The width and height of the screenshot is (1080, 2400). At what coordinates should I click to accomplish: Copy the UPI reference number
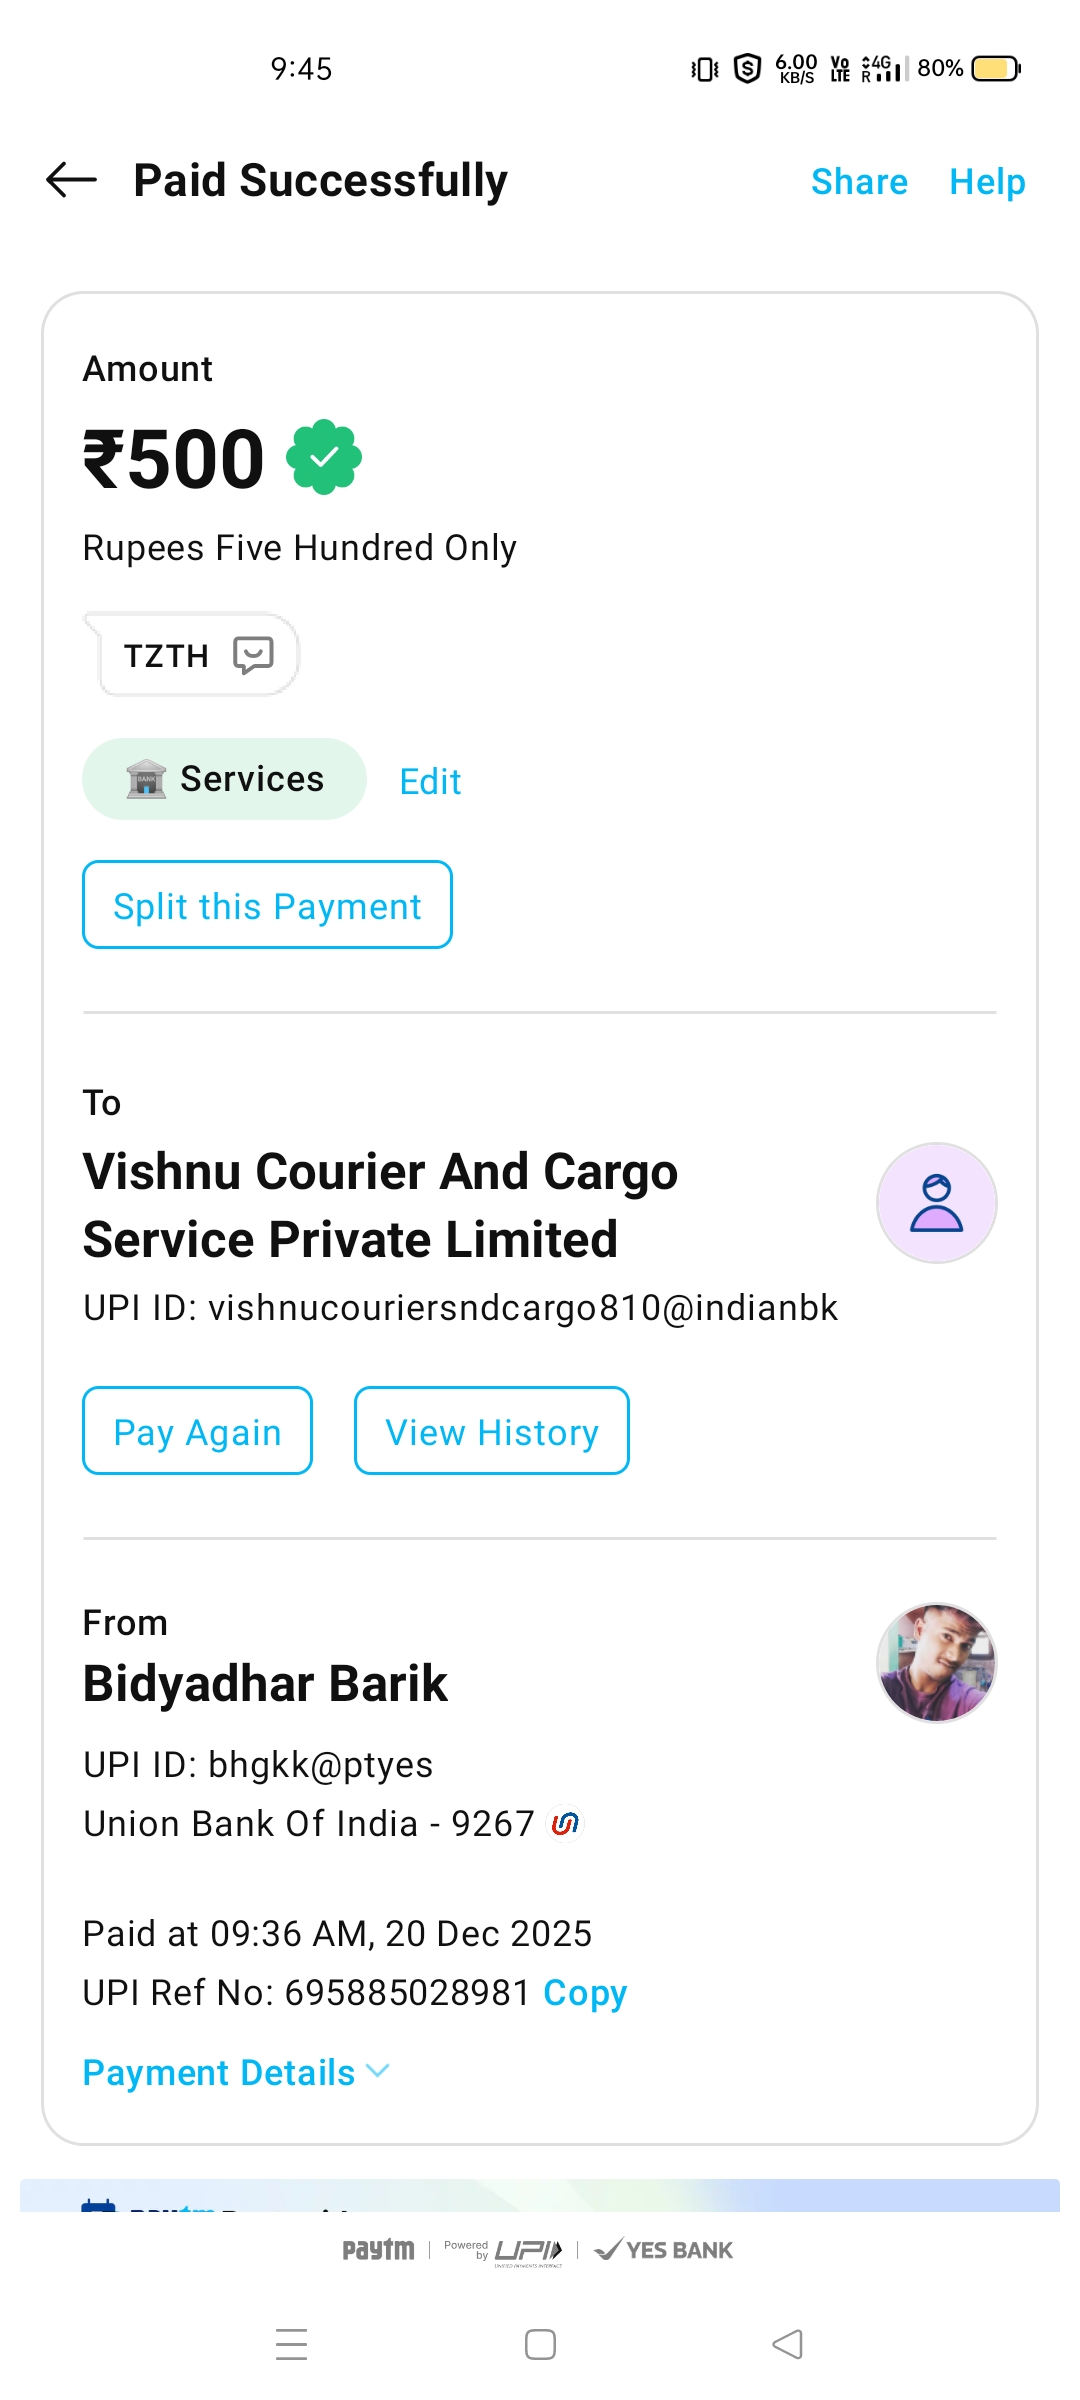click(585, 1993)
